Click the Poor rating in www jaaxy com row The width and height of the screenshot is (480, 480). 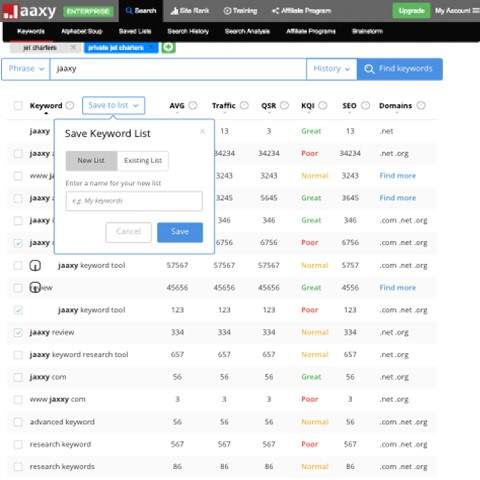click(310, 399)
